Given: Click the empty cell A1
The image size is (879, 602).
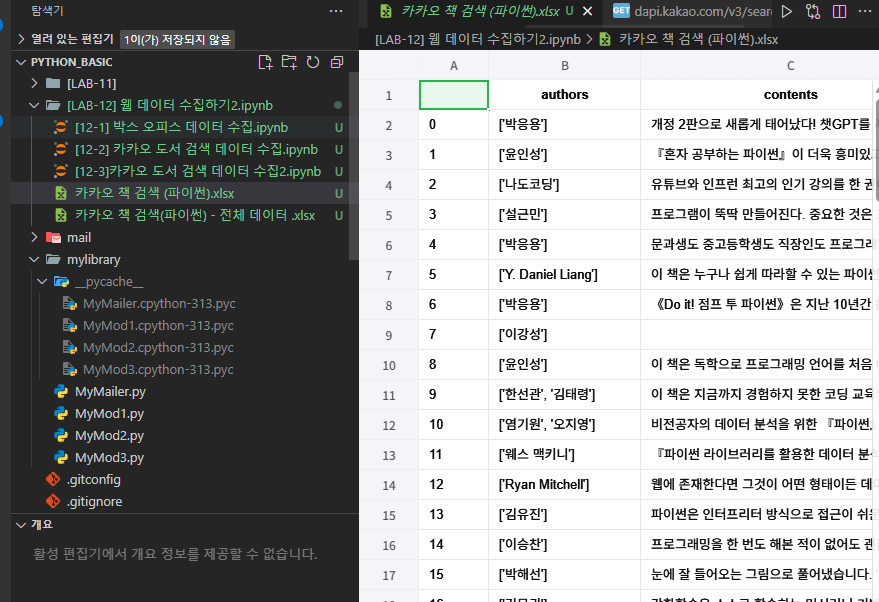Looking at the screenshot, I should click(x=454, y=95).
